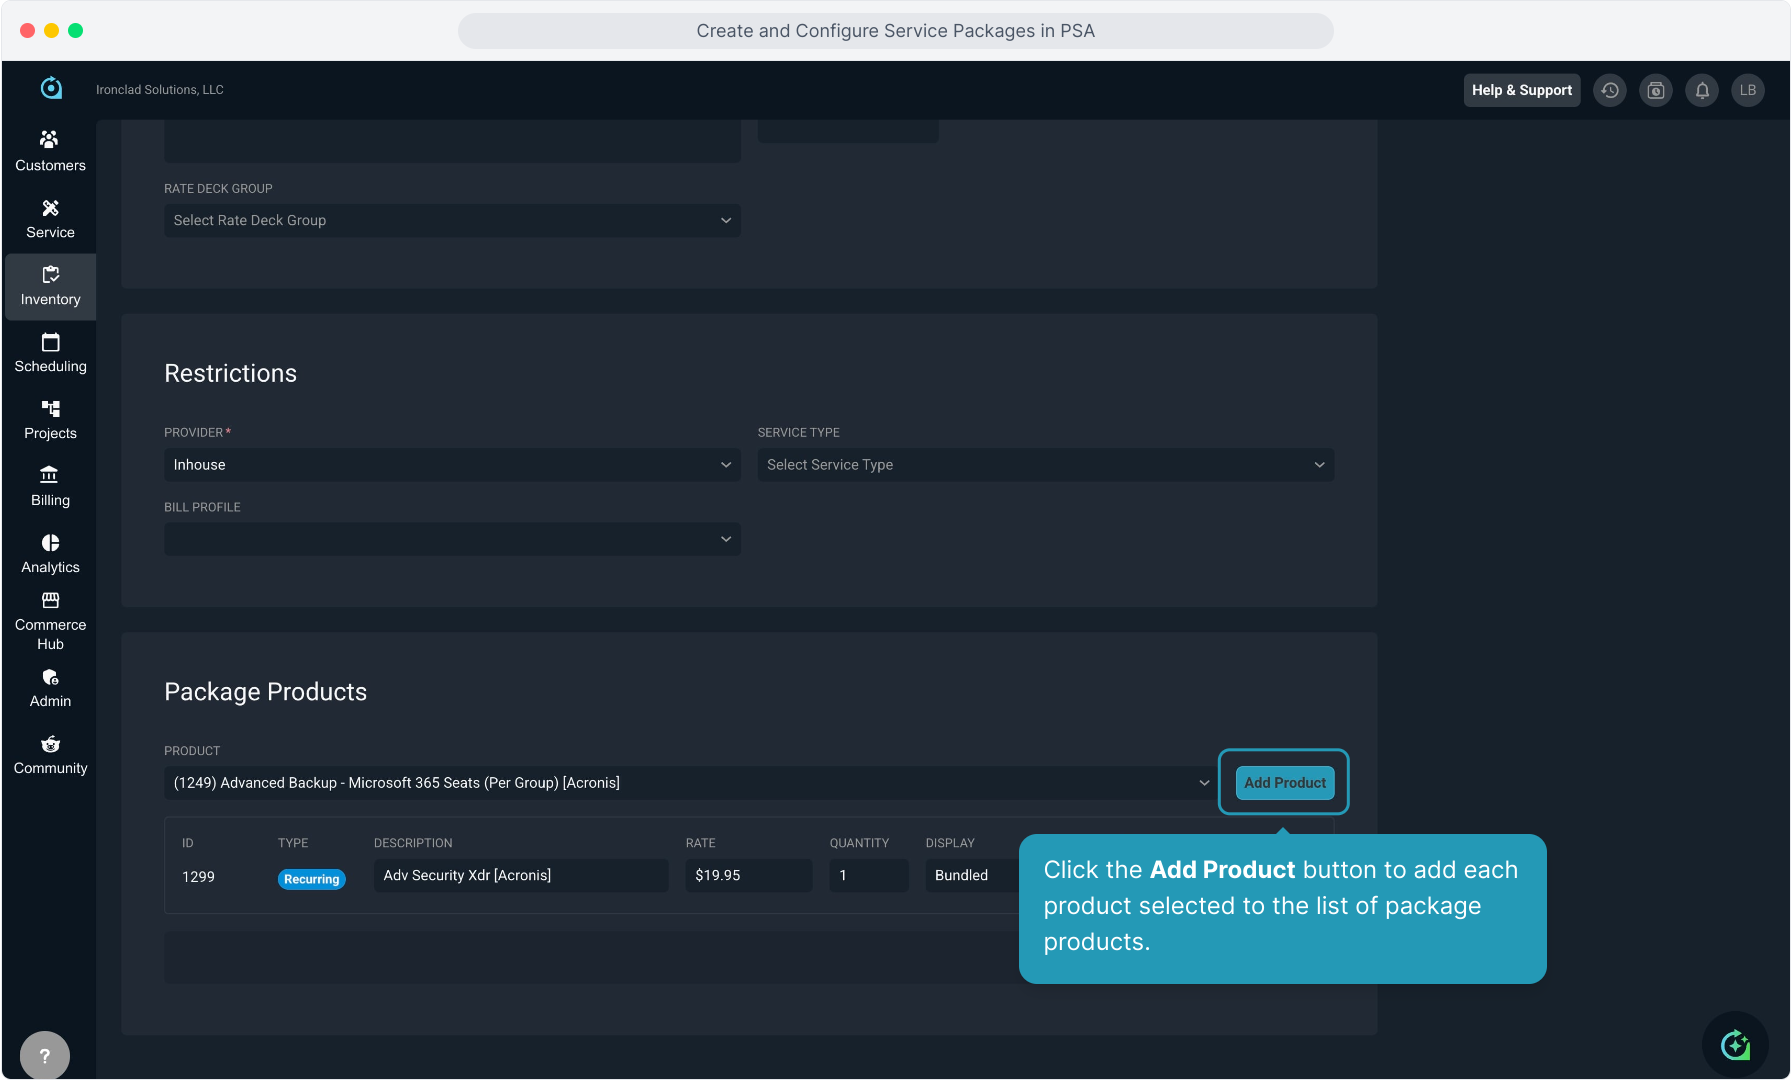1792x1080 pixels.
Task: Expand the Rate Deck Group dropdown
Action: (x=452, y=220)
